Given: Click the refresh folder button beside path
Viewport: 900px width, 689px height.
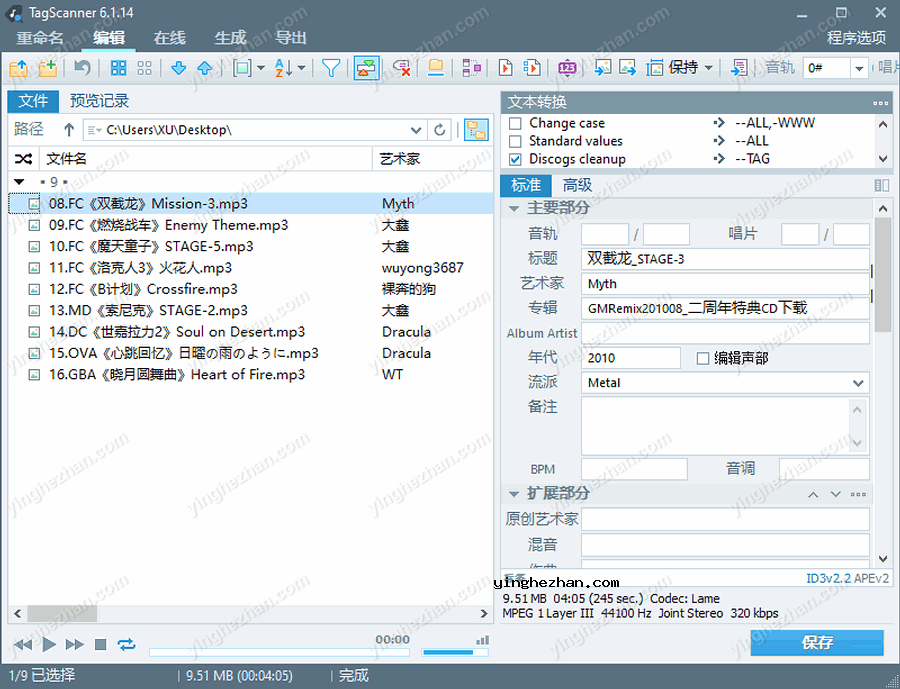Looking at the screenshot, I should coord(439,130).
